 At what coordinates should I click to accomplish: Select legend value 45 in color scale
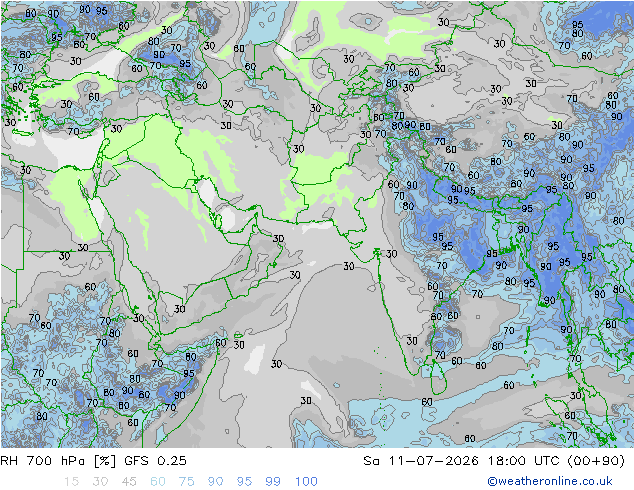129,482
